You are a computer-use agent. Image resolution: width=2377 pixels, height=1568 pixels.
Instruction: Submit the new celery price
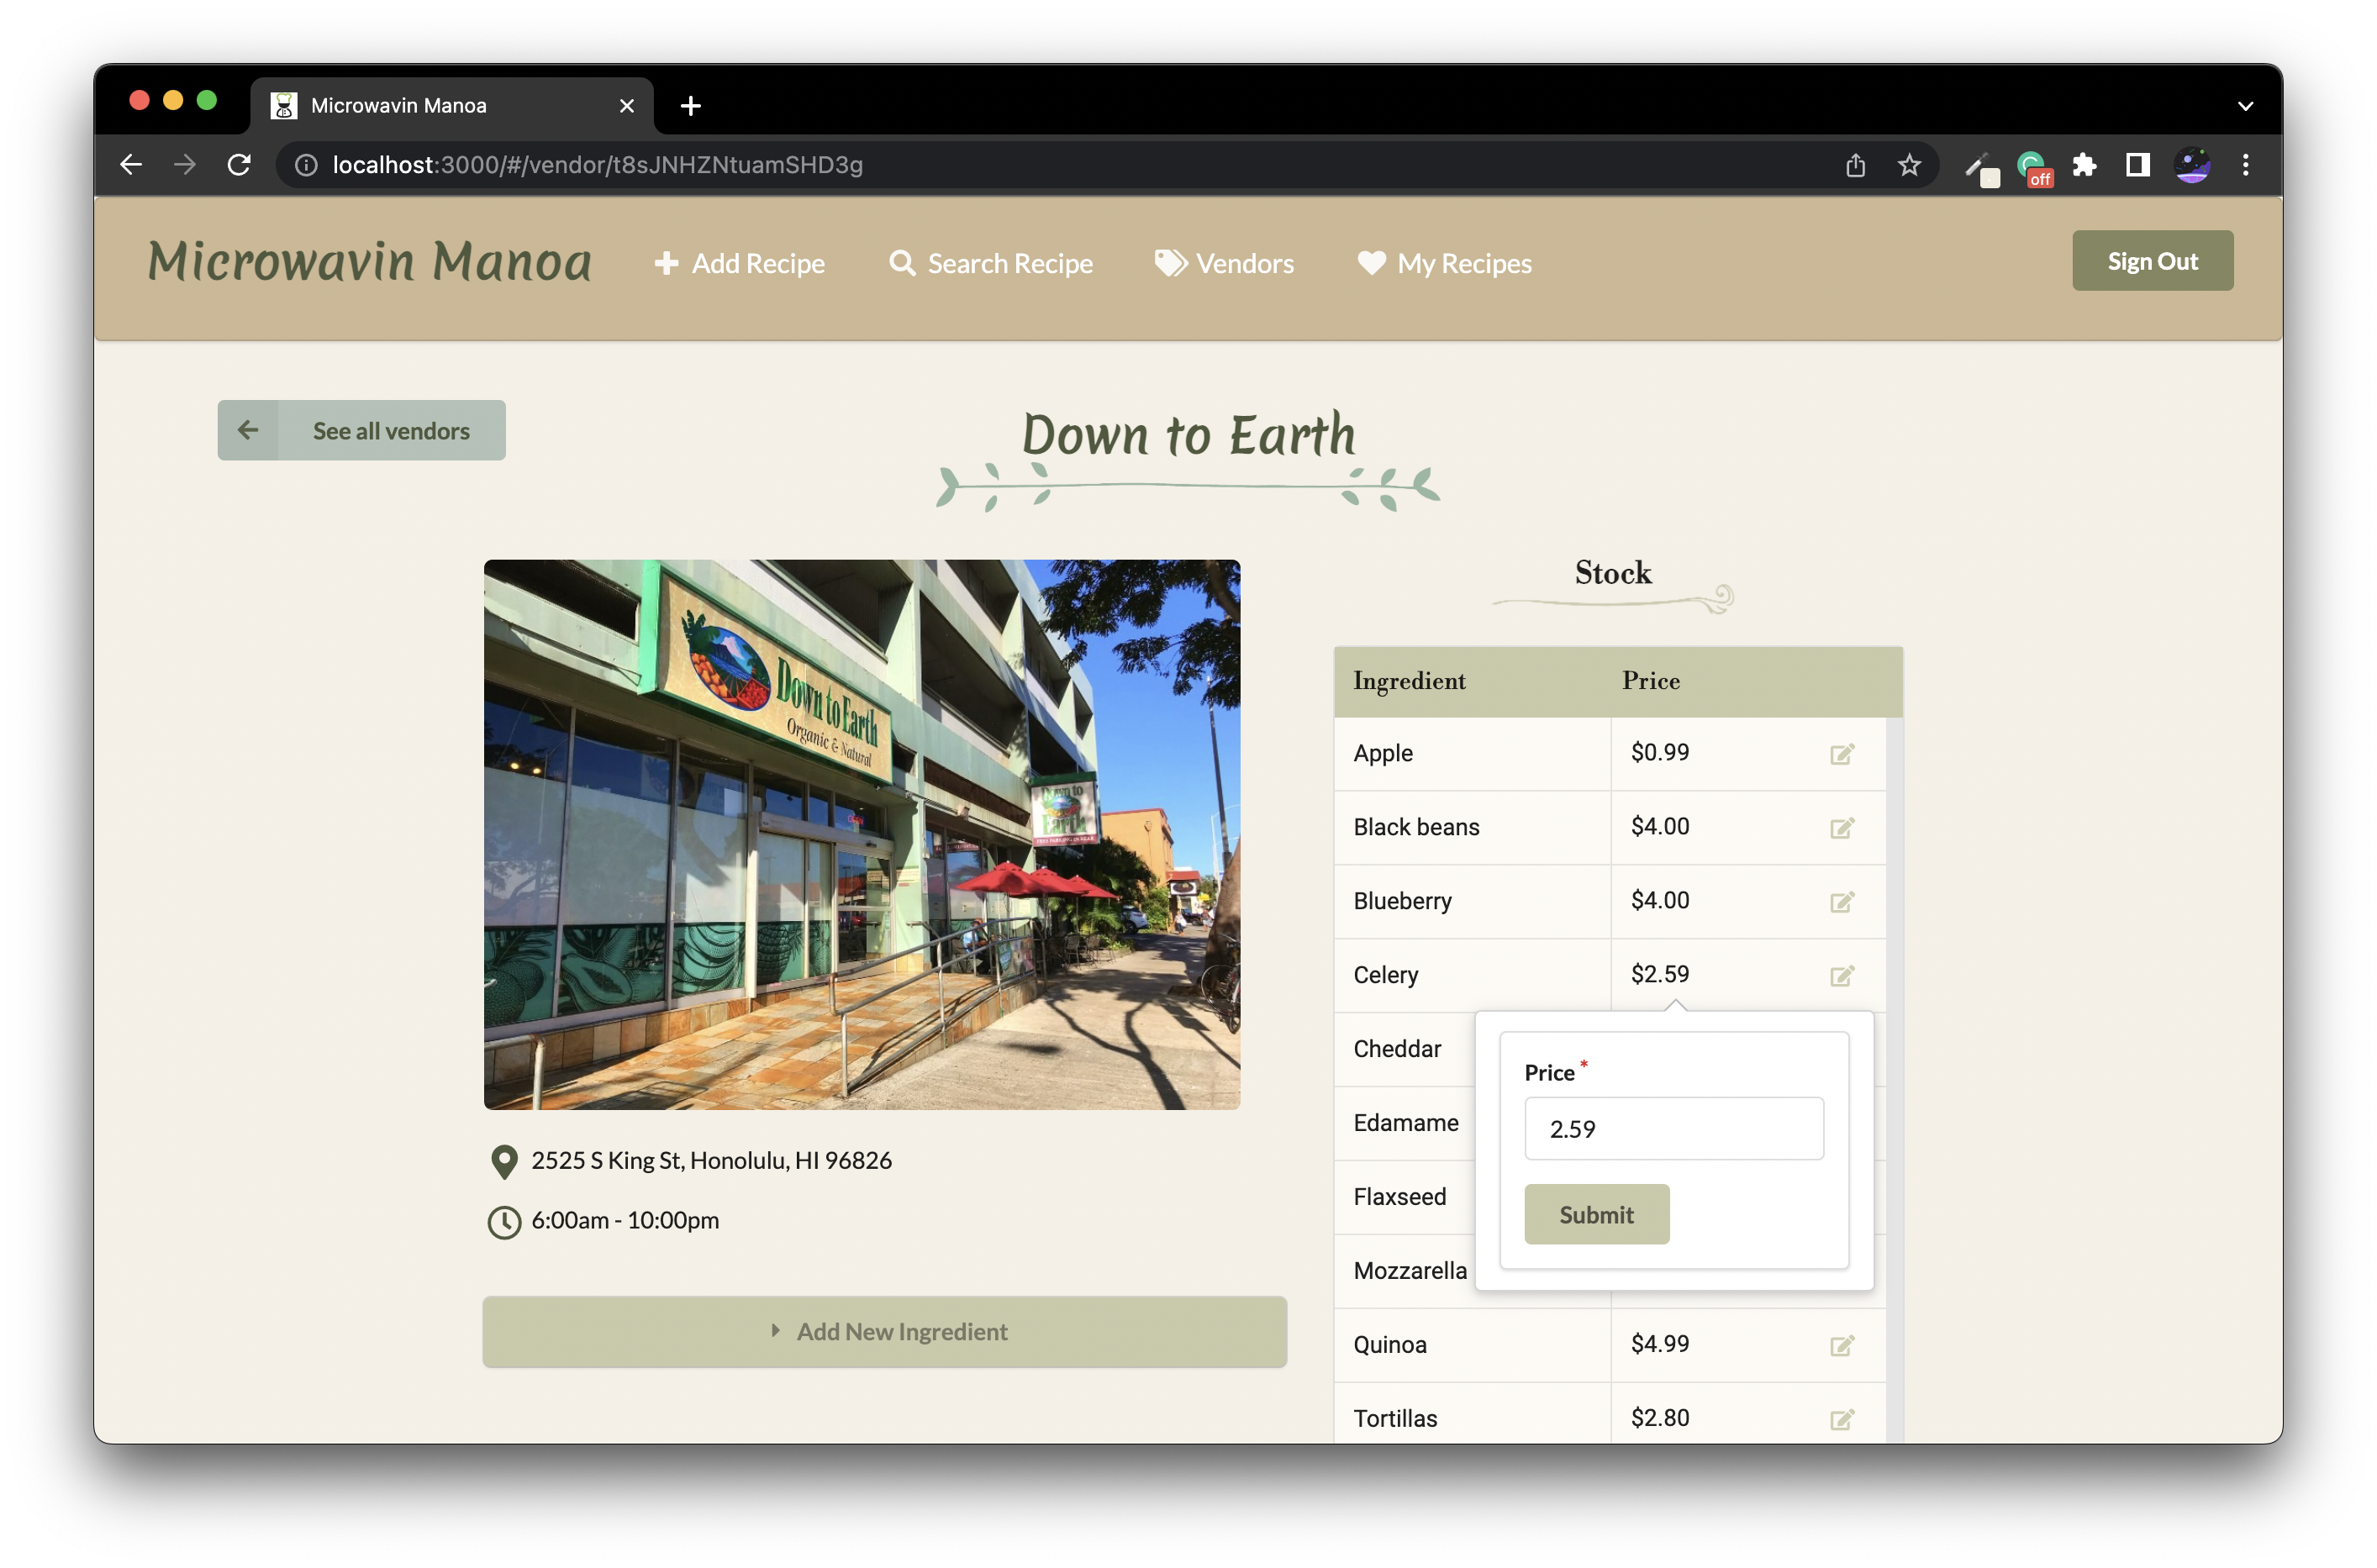[x=1597, y=1215]
